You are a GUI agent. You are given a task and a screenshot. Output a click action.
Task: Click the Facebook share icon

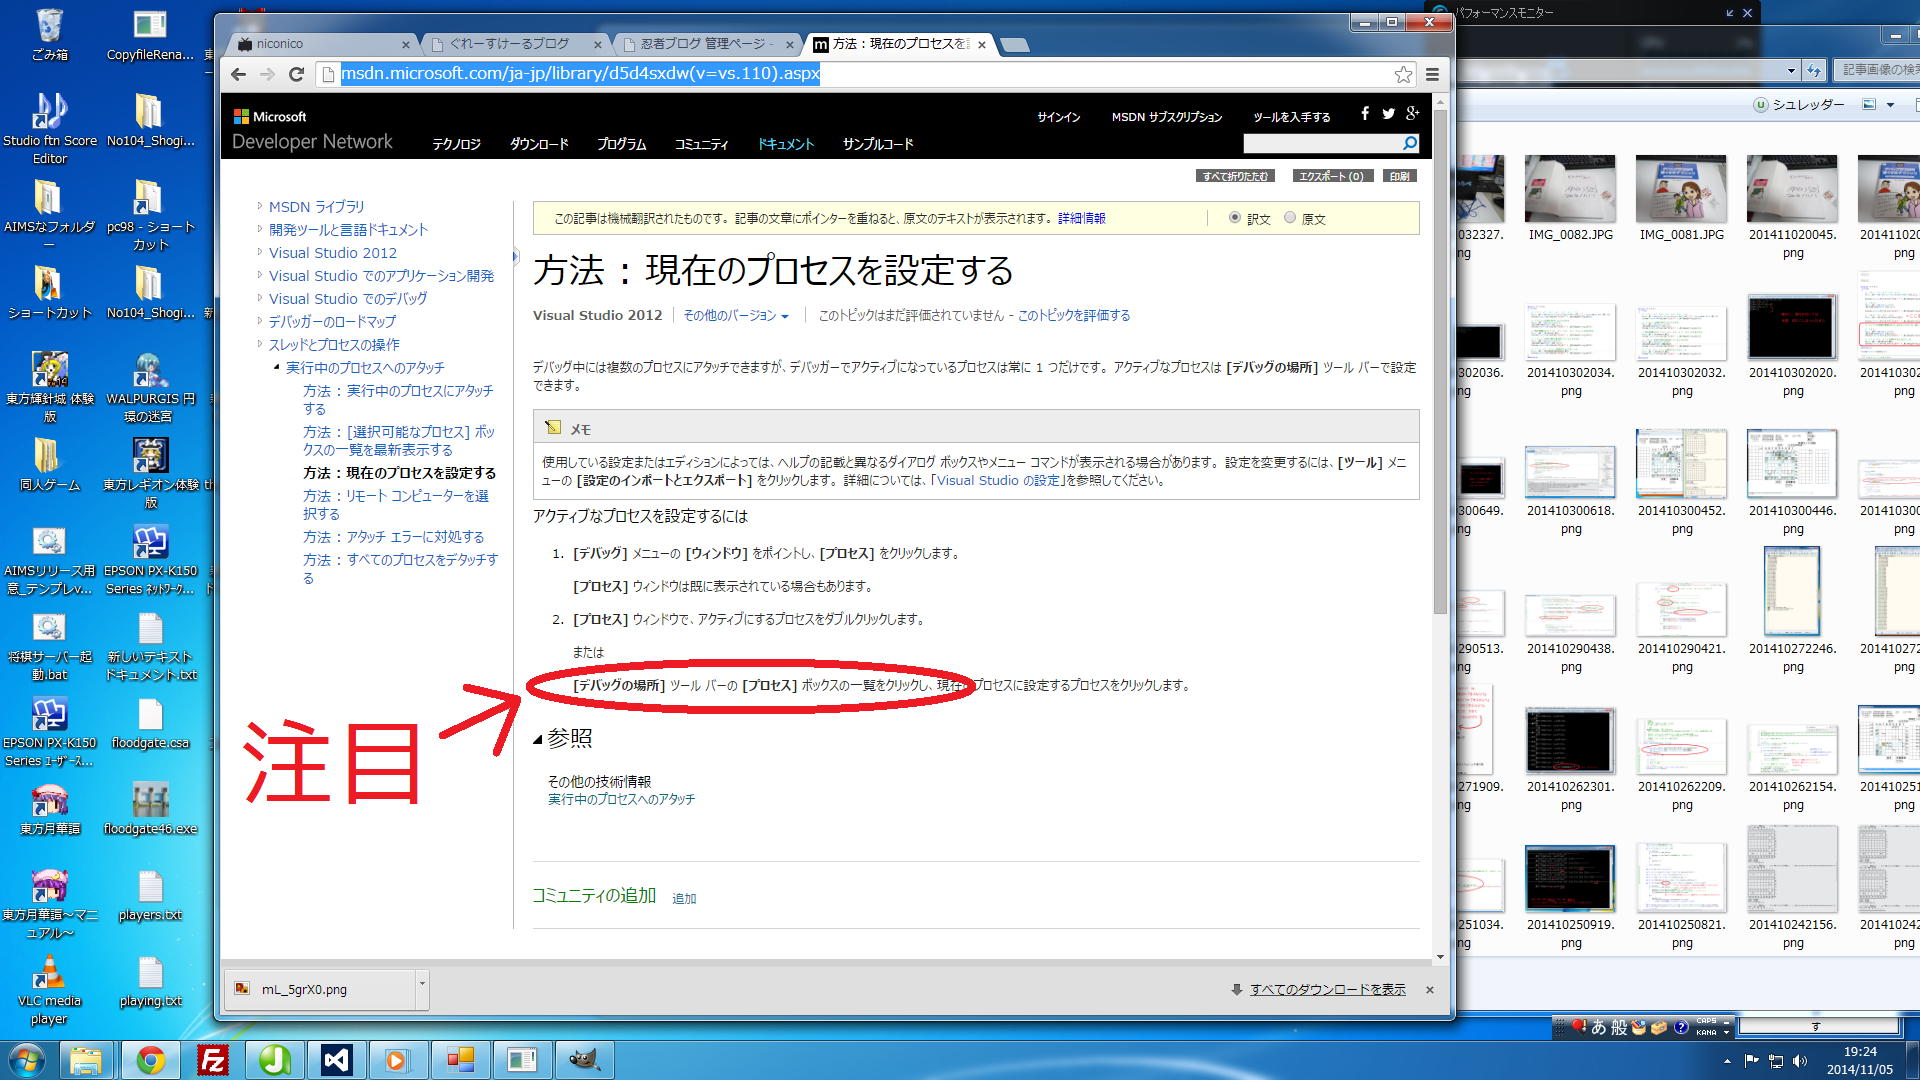[x=1365, y=114]
